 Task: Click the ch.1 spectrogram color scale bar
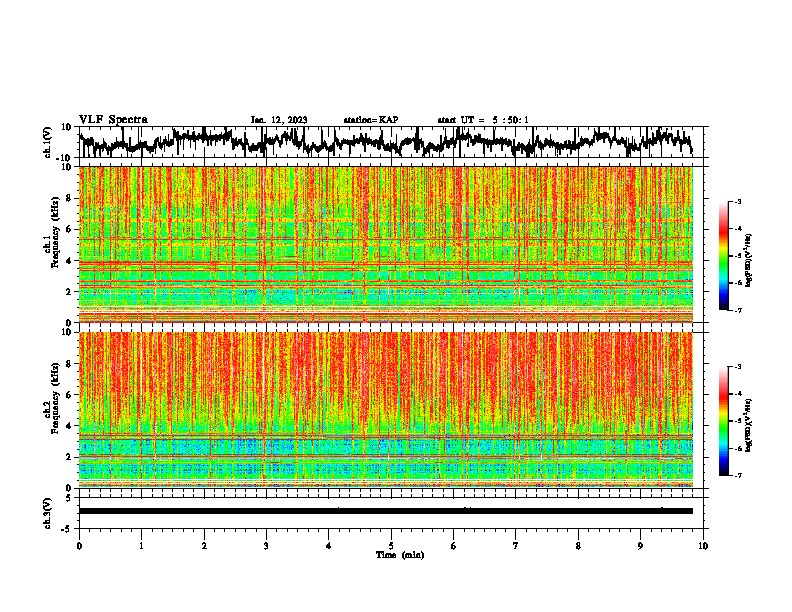[723, 256]
